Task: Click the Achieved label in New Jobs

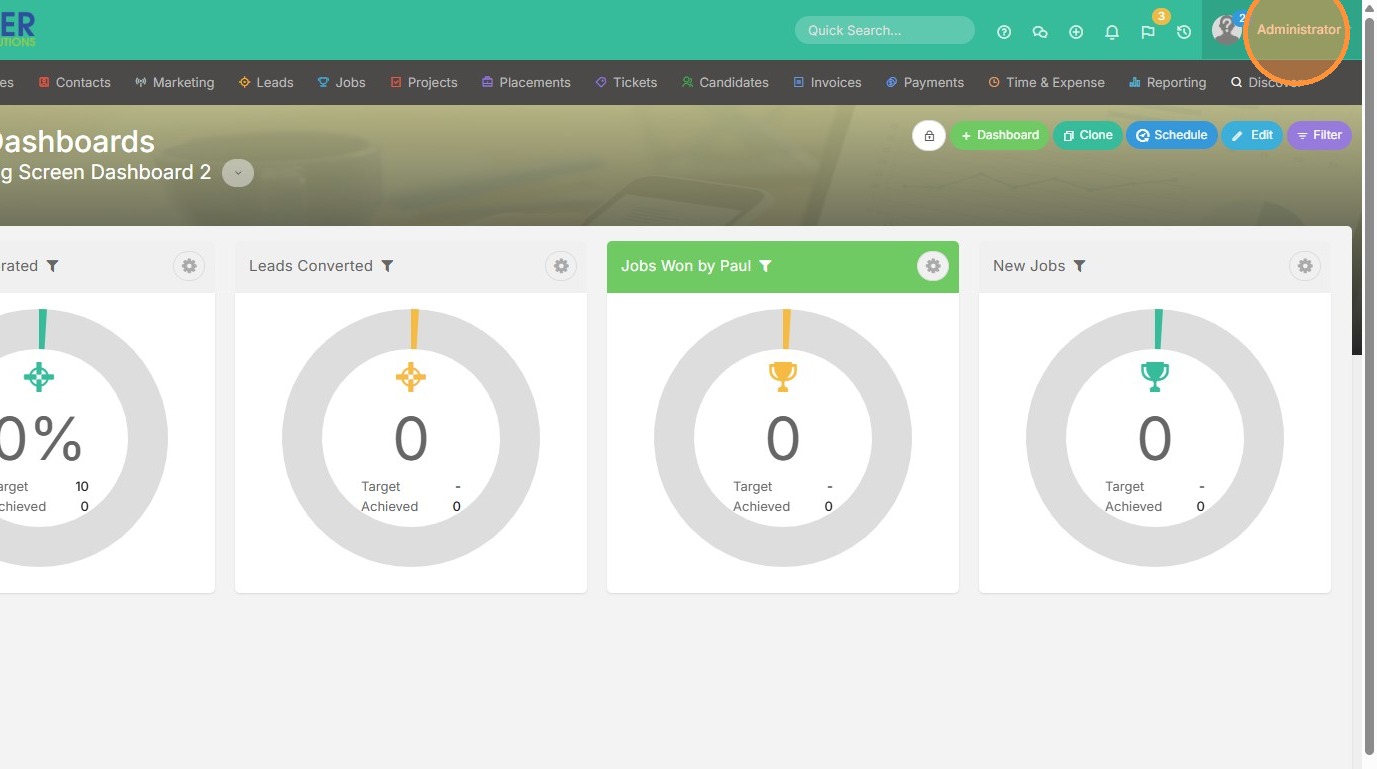Action: point(1134,507)
